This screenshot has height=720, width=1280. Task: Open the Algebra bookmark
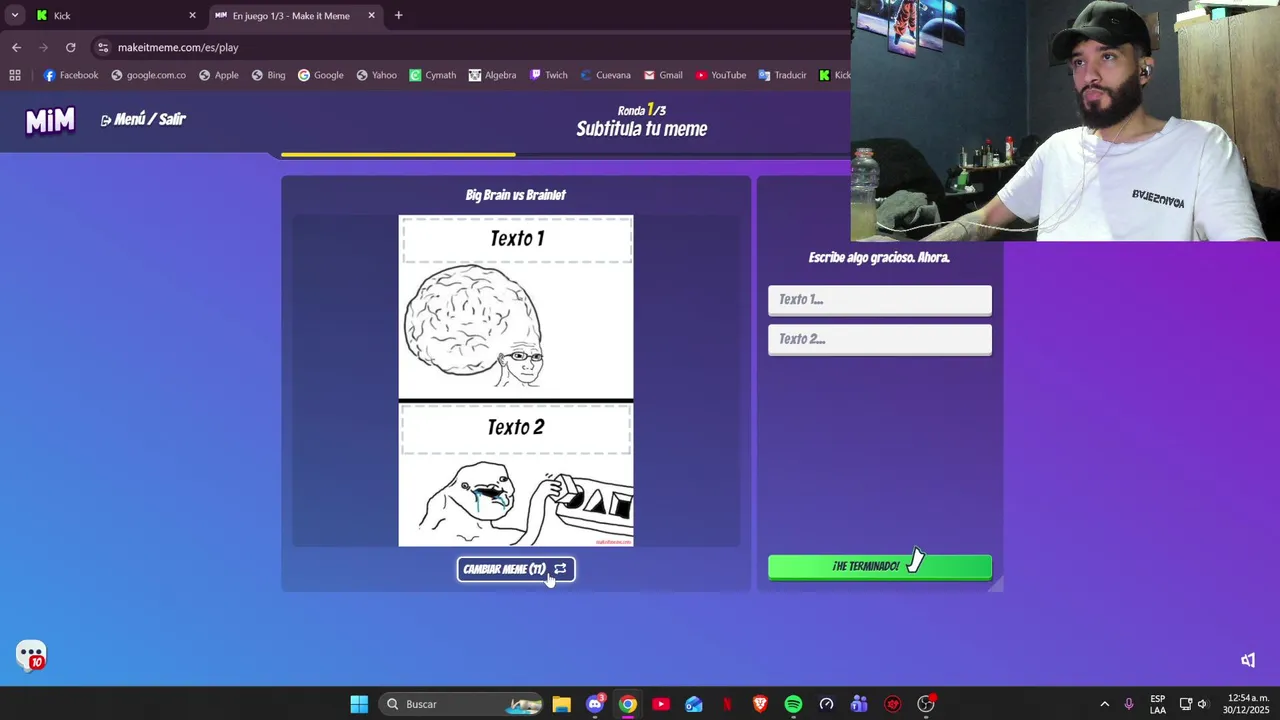[x=492, y=75]
